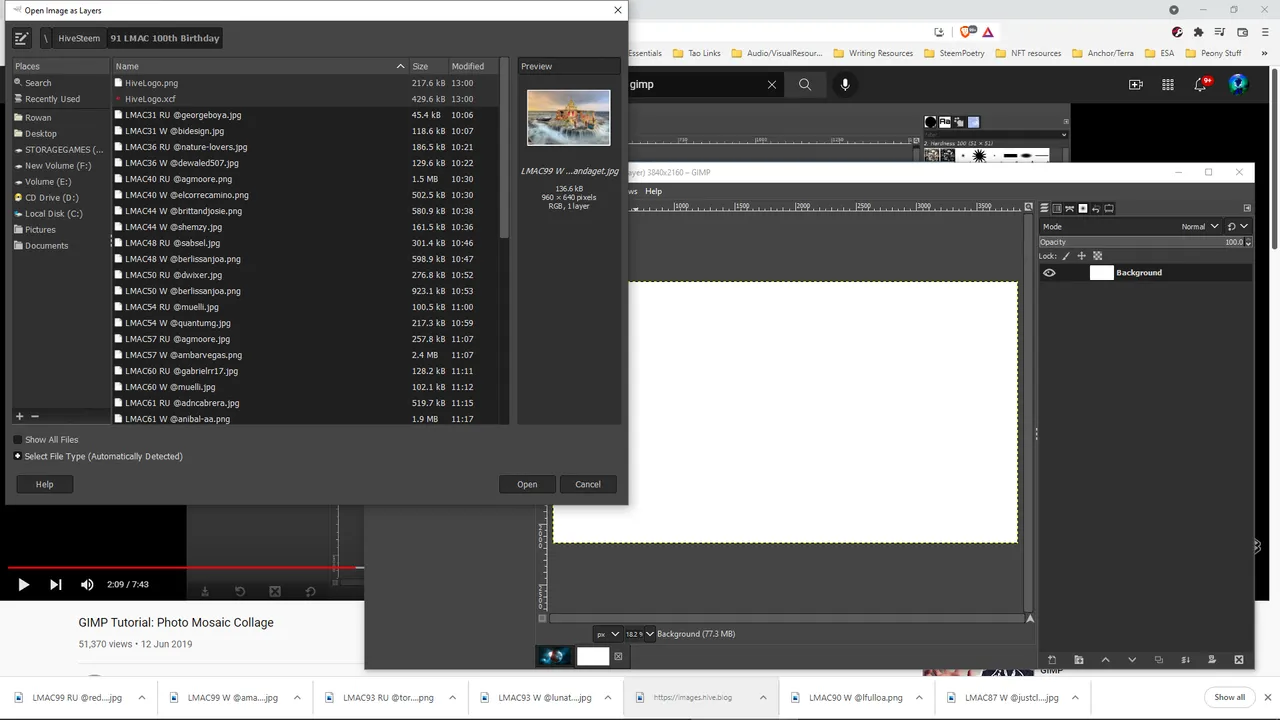Viewport: 1280px width, 720px height.
Task: Click the Open button
Action: [527, 484]
